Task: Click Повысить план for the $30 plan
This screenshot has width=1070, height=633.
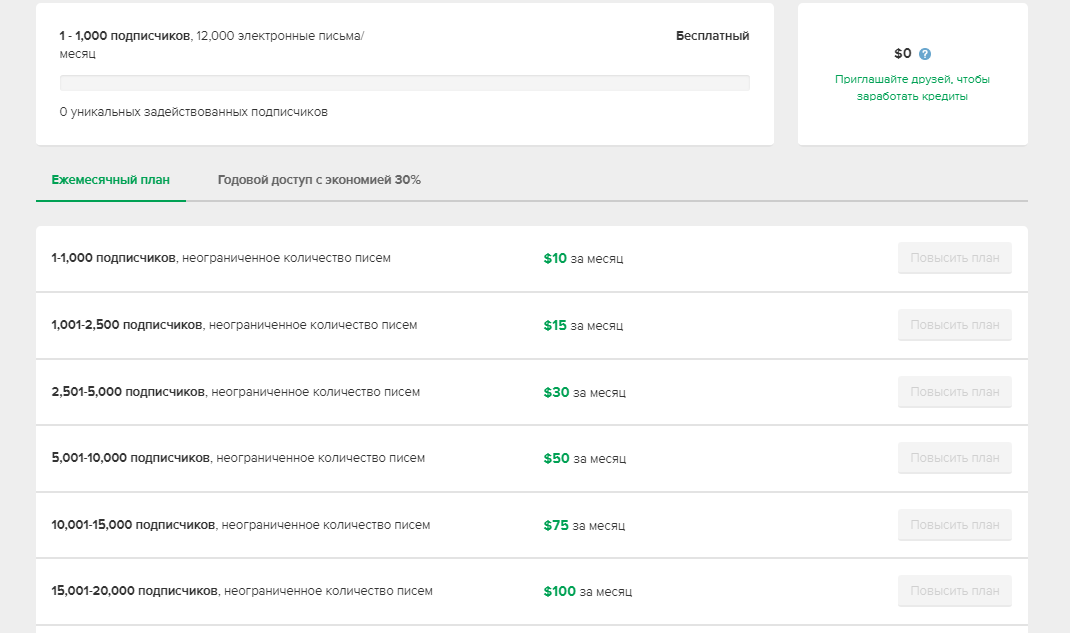Action: (955, 392)
